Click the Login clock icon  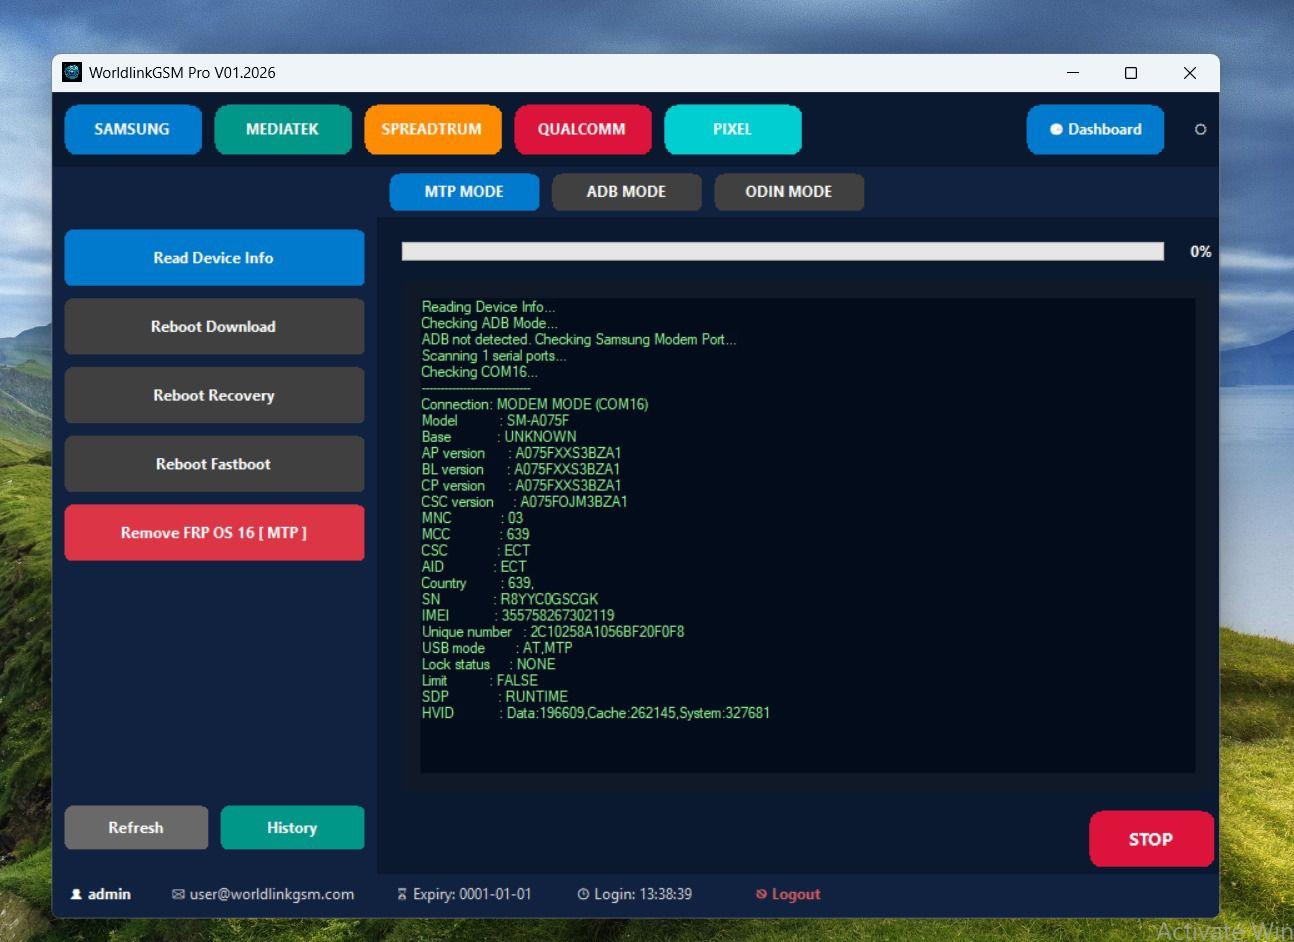point(583,894)
